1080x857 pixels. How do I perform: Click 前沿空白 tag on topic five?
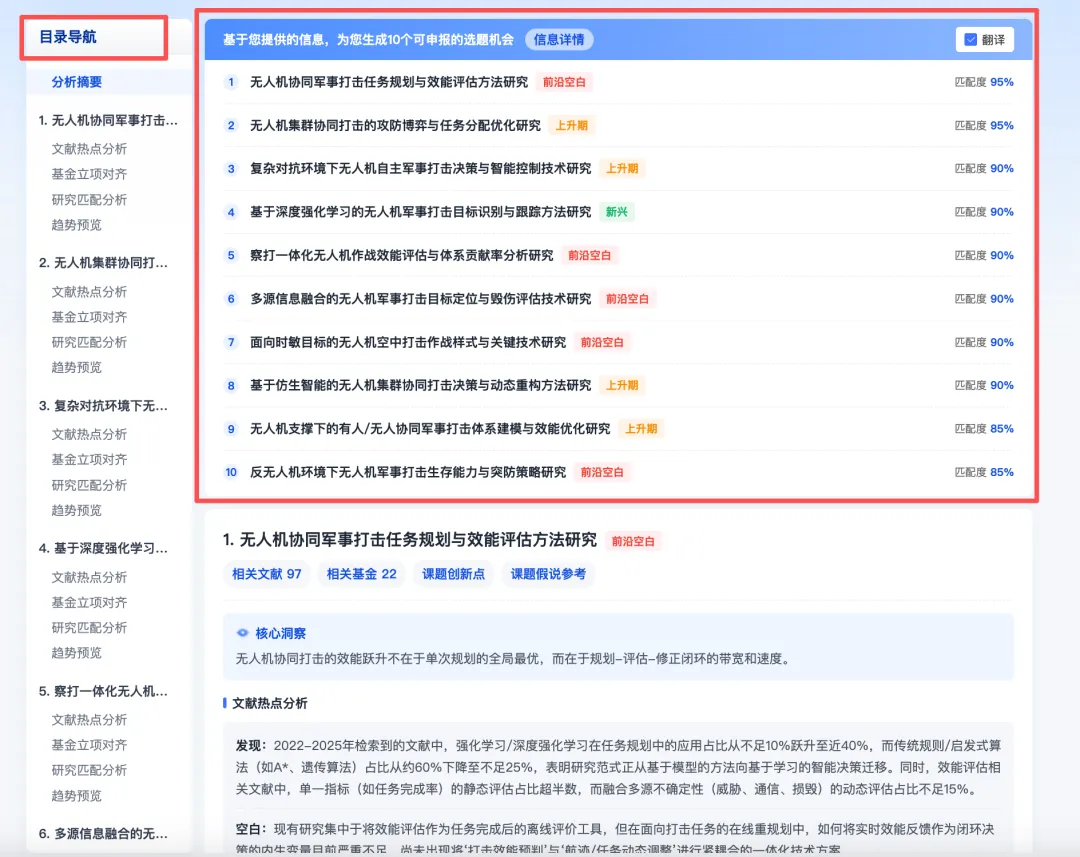pos(589,256)
